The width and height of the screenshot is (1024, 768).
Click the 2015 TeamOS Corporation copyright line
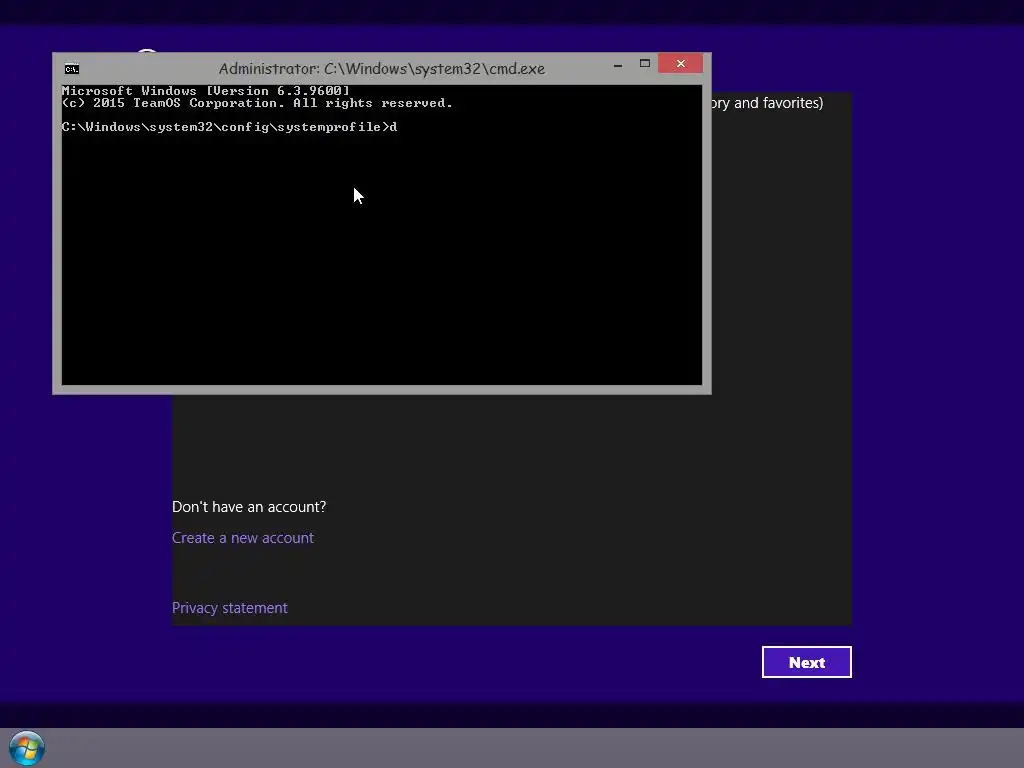(x=257, y=103)
